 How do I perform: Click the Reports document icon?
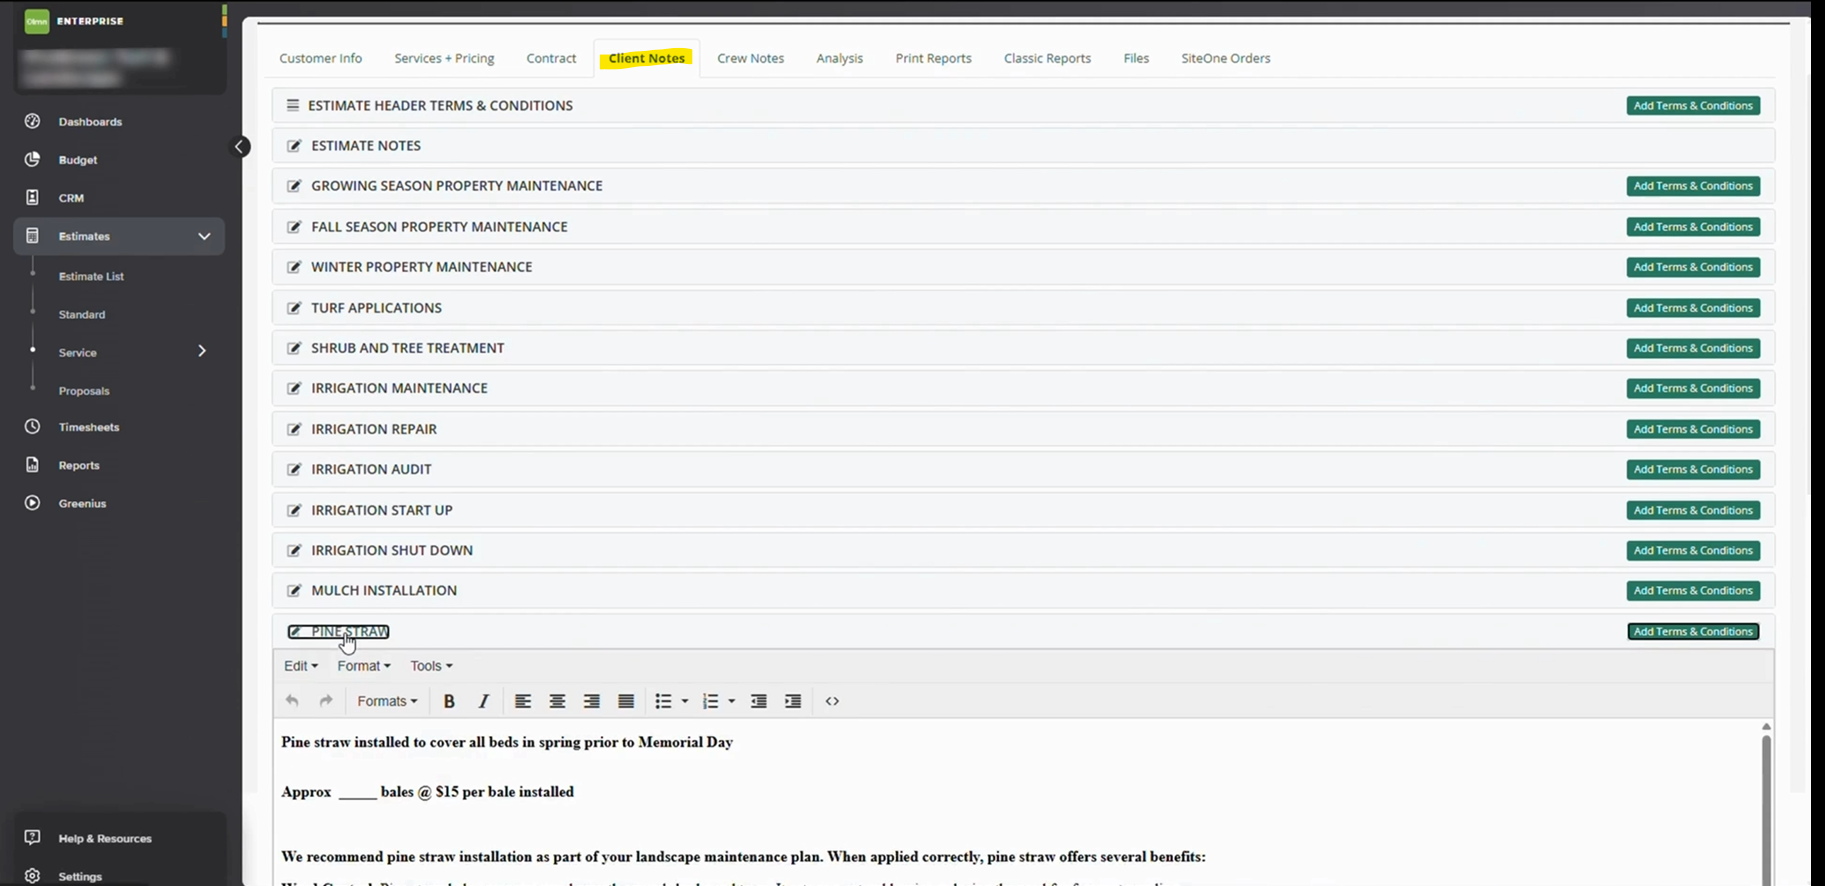32,464
